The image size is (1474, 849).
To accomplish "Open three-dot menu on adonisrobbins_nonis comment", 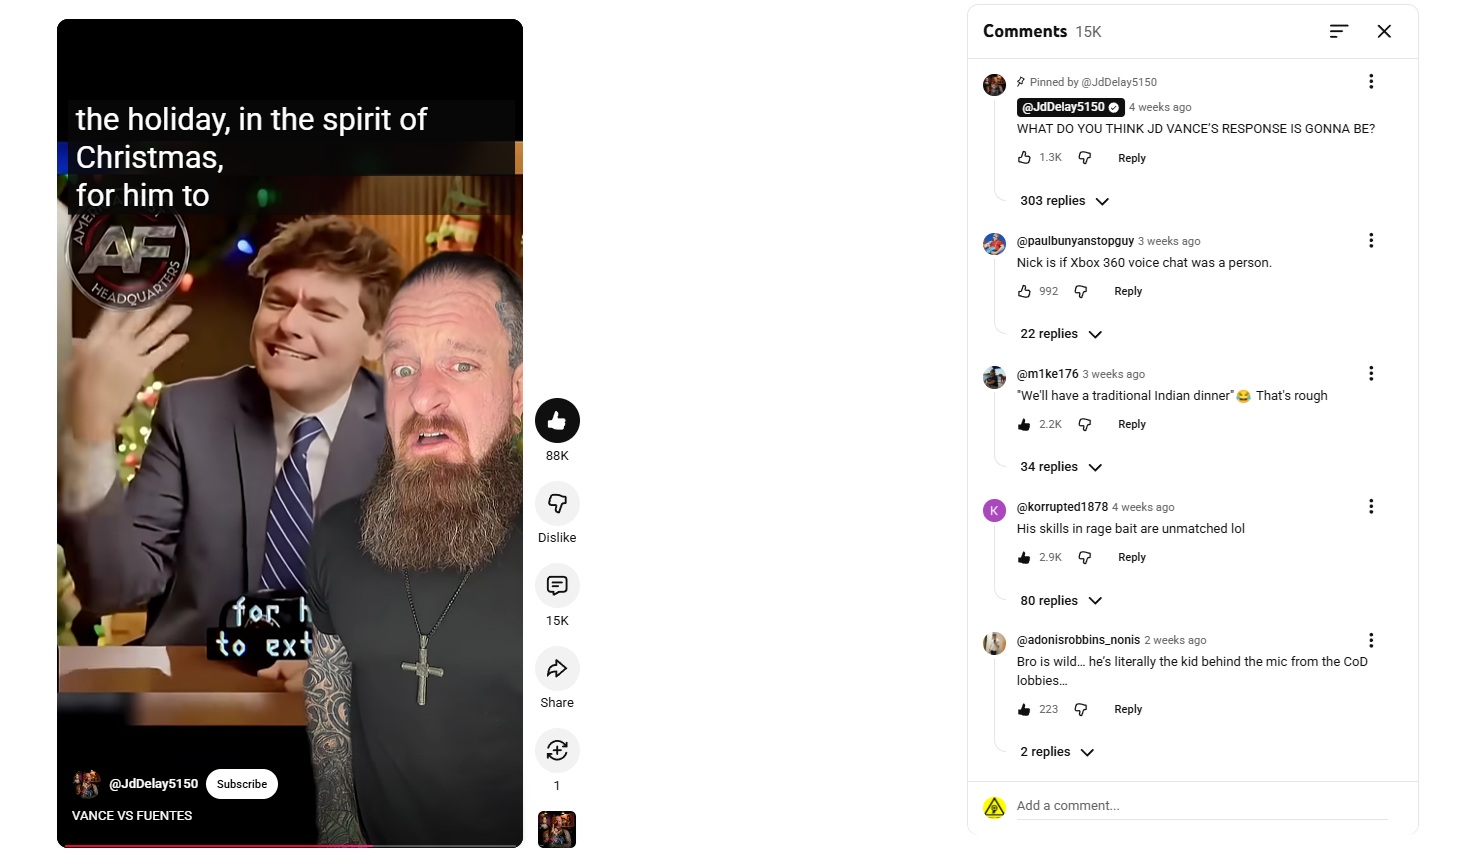I will [x=1371, y=640].
